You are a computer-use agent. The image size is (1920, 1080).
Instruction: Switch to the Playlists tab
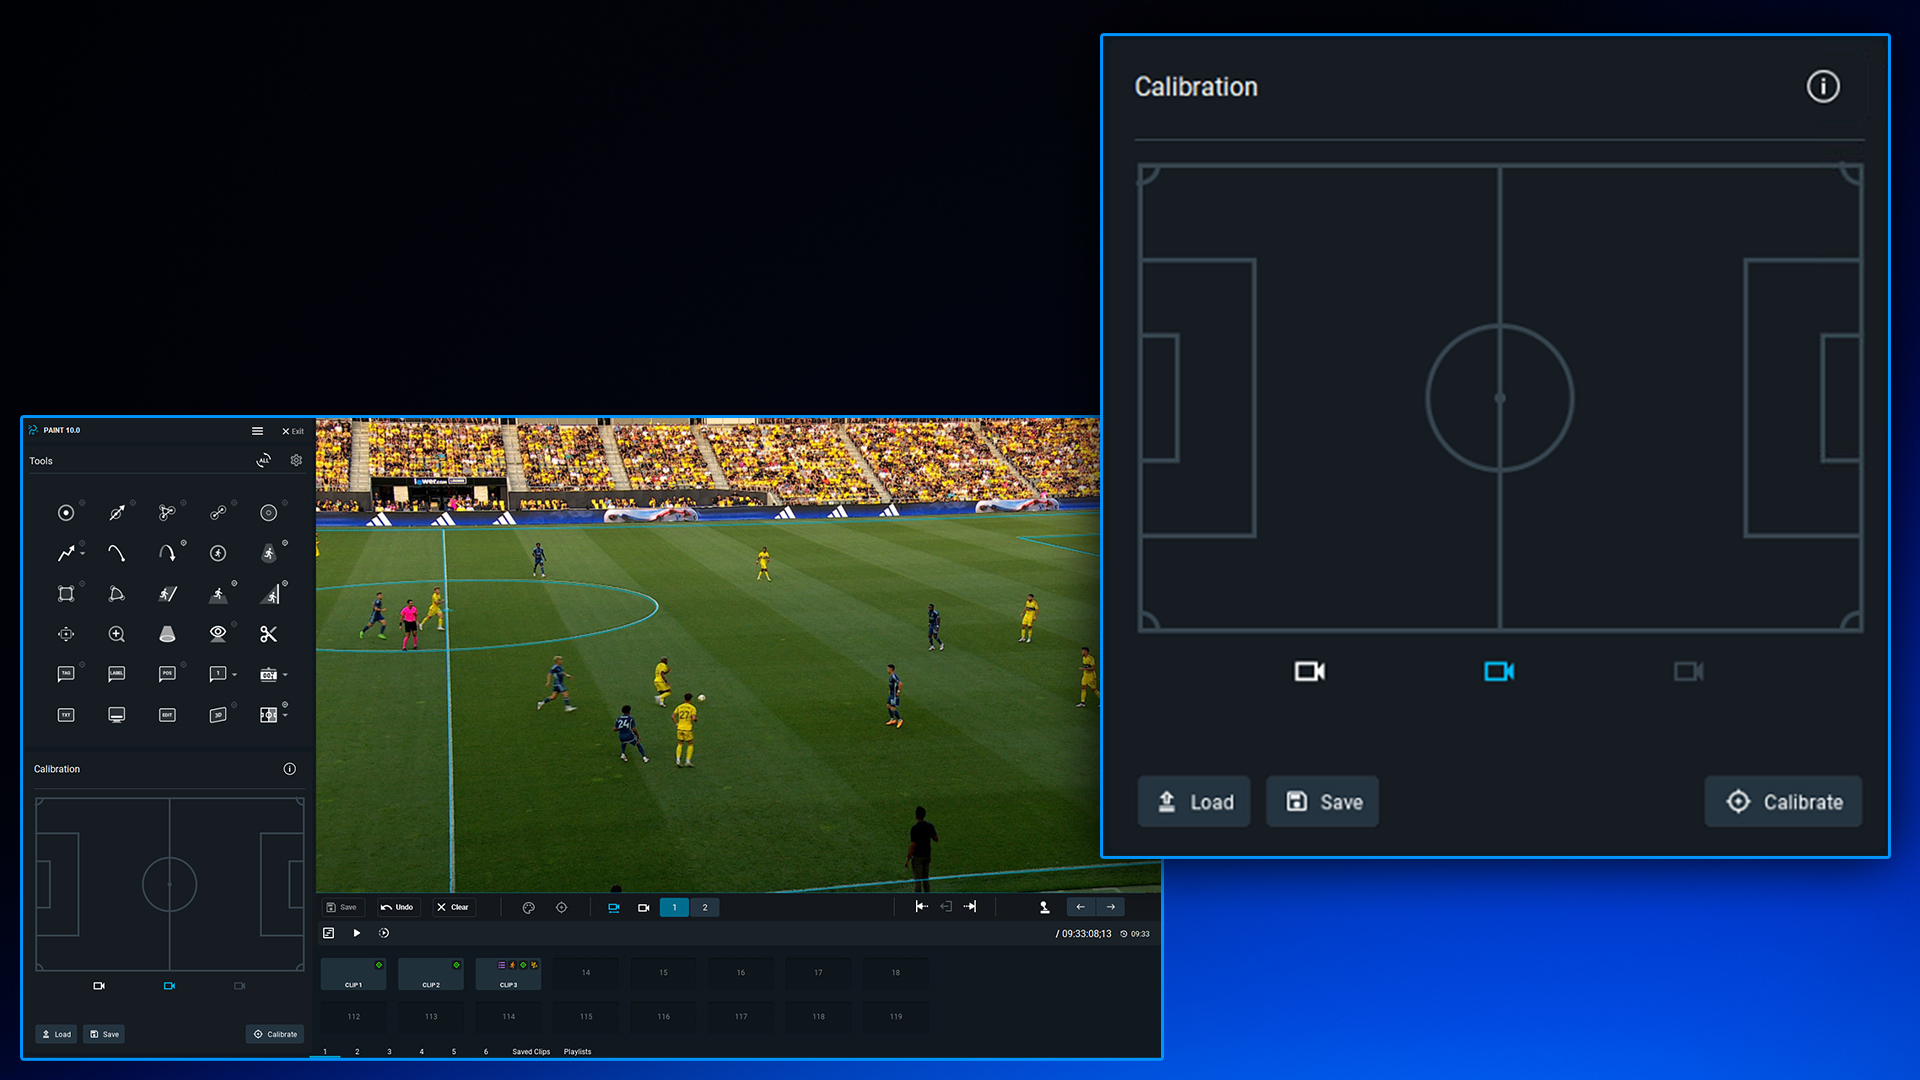[x=577, y=1052]
